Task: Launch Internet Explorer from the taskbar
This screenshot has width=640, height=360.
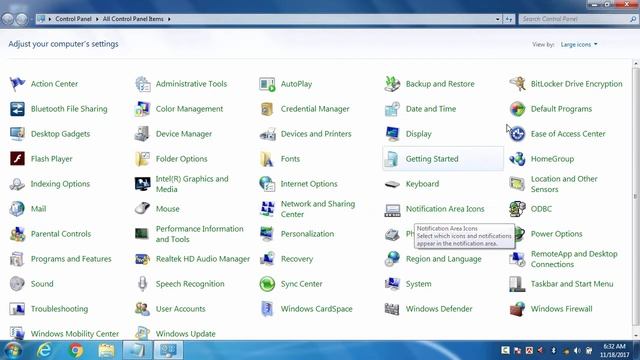Action: [x=44, y=350]
